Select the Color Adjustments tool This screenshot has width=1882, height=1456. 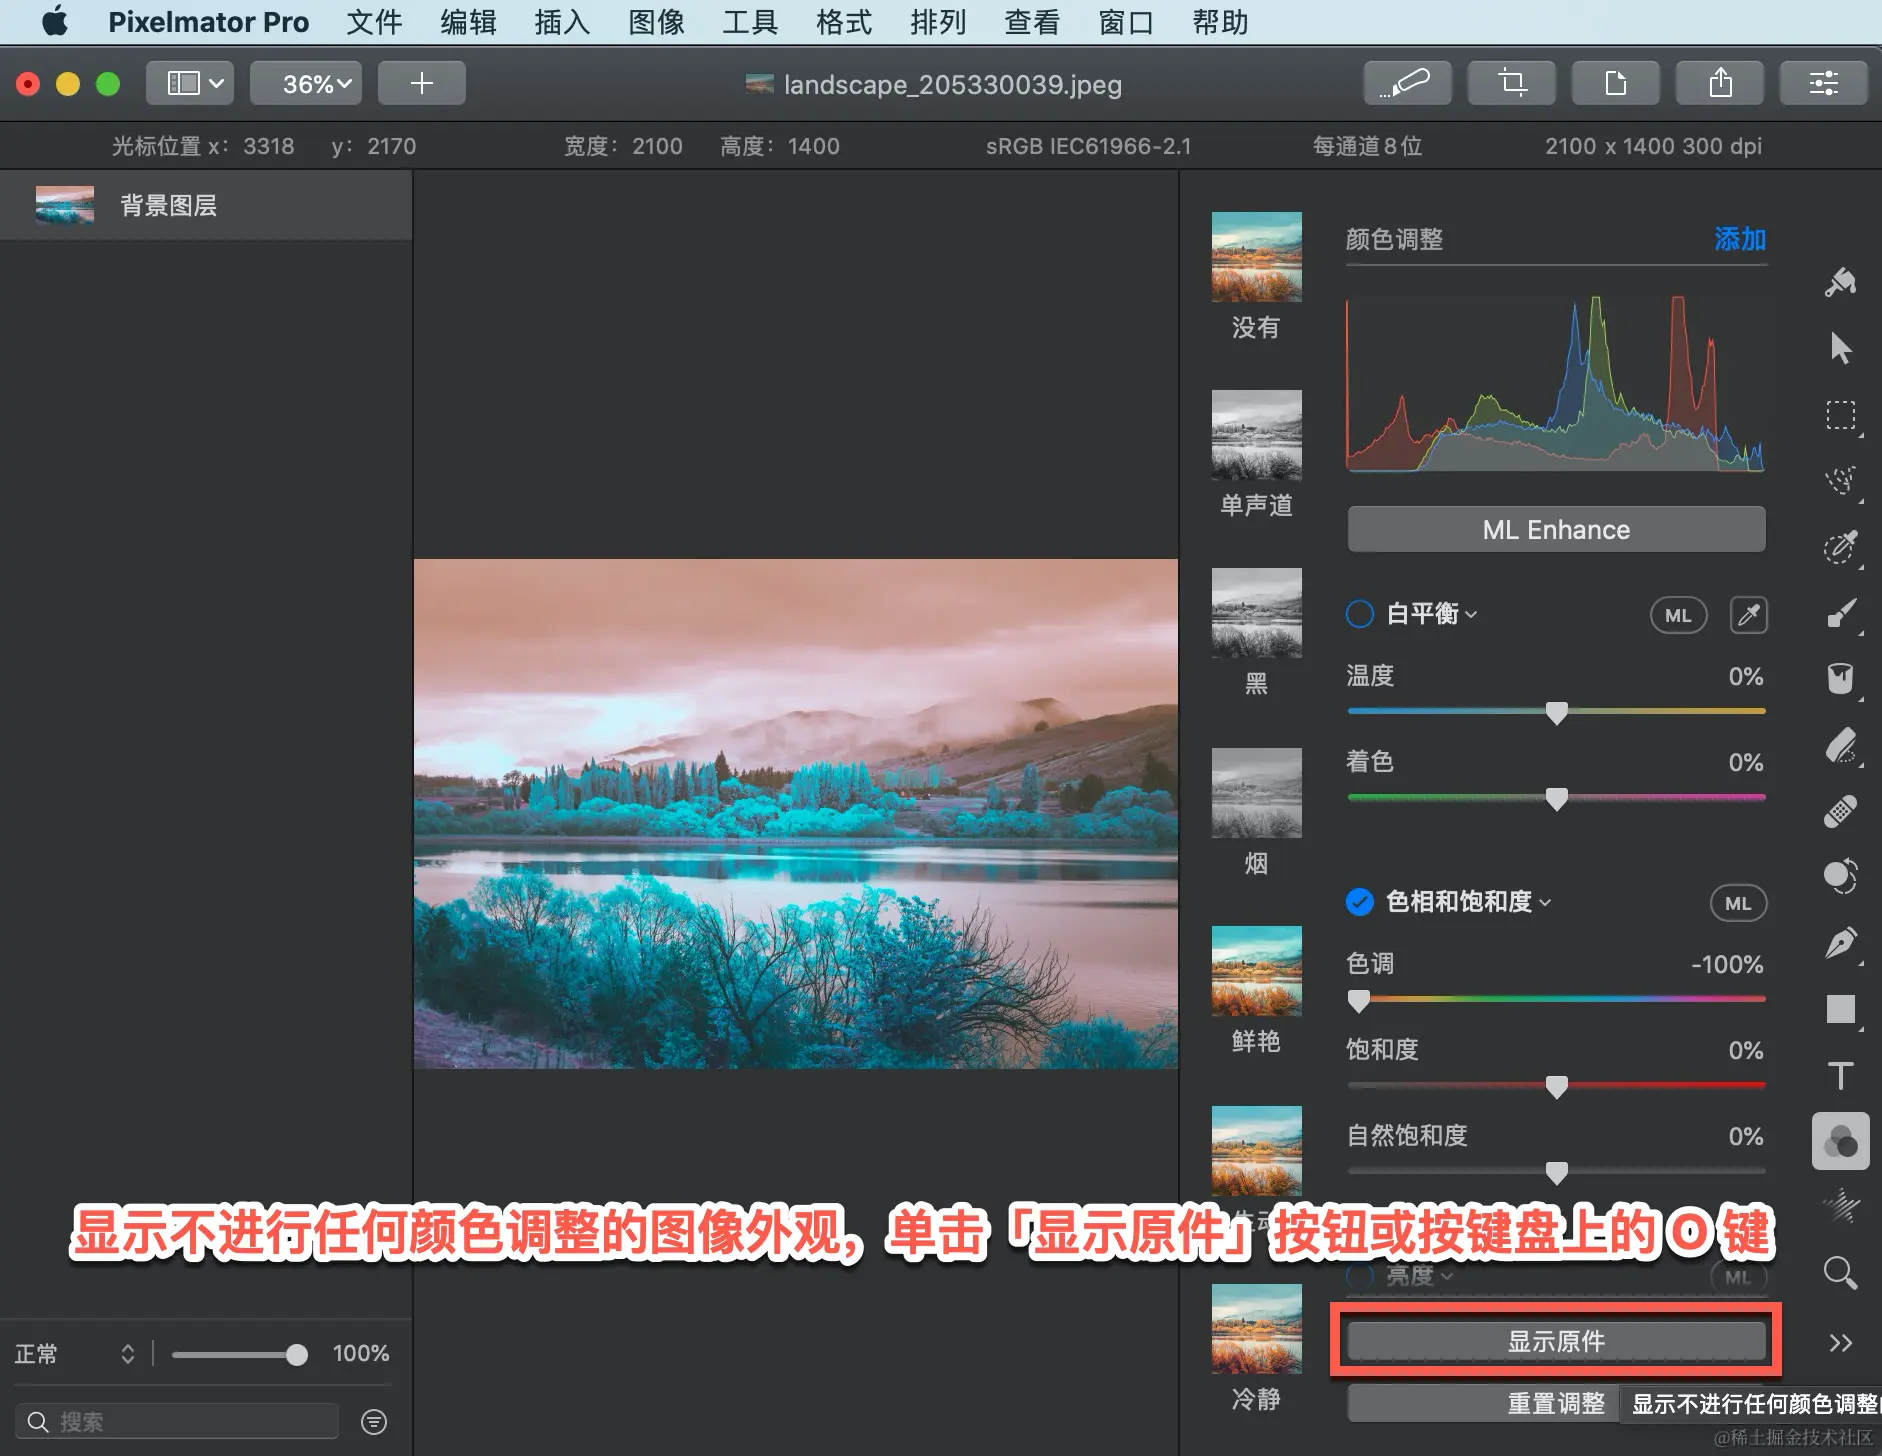click(x=1840, y=1141)
